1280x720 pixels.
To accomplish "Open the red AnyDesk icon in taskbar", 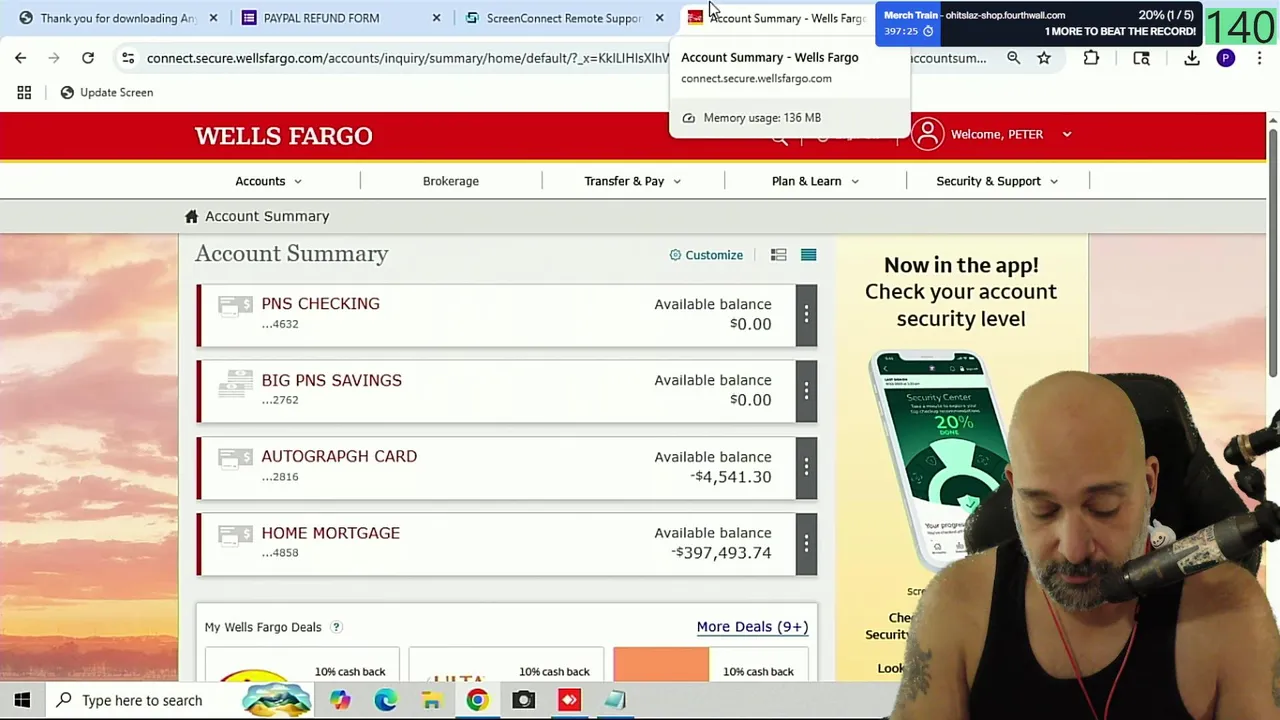I will pyautogui.click(x=569, y=700).
